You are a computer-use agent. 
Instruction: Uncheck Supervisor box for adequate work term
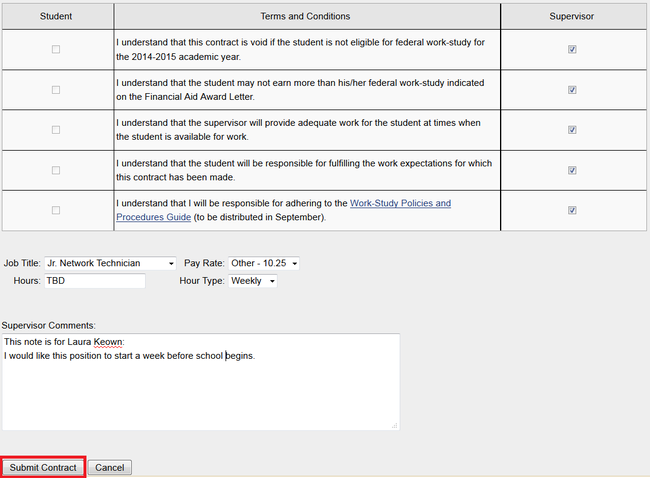572,130
